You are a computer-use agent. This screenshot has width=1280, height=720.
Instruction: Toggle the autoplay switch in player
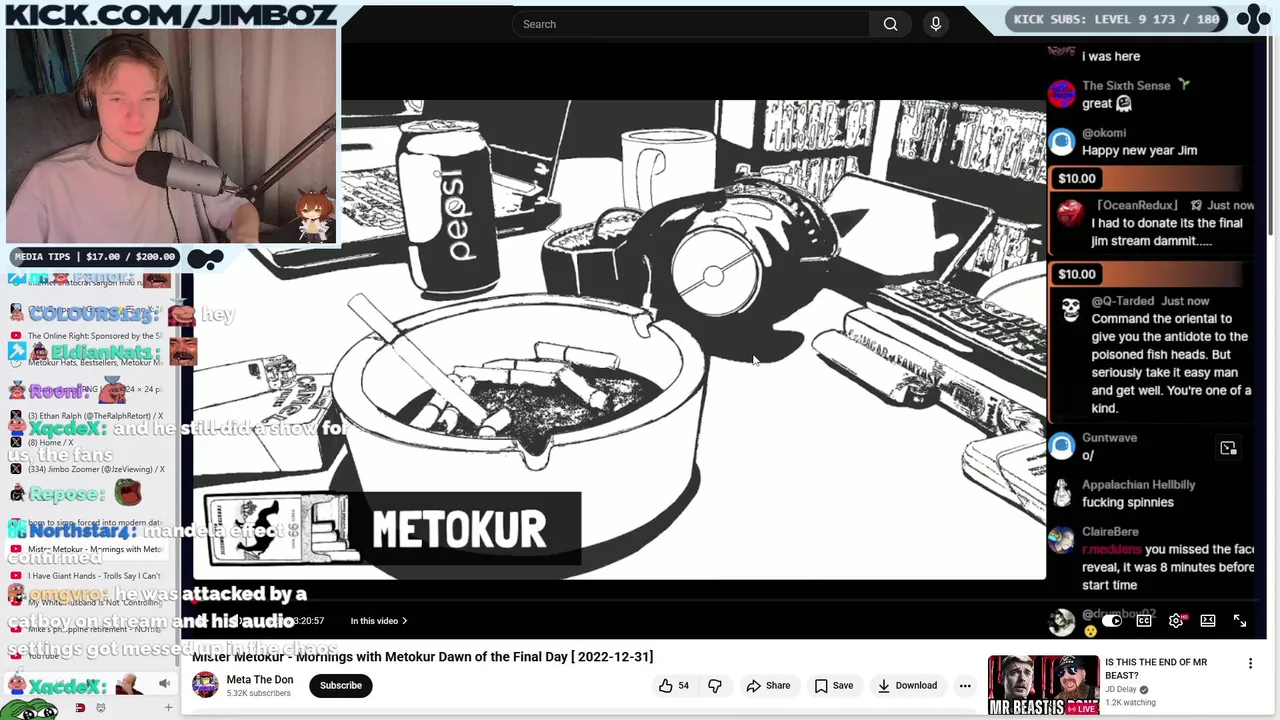coord(1110,621)
